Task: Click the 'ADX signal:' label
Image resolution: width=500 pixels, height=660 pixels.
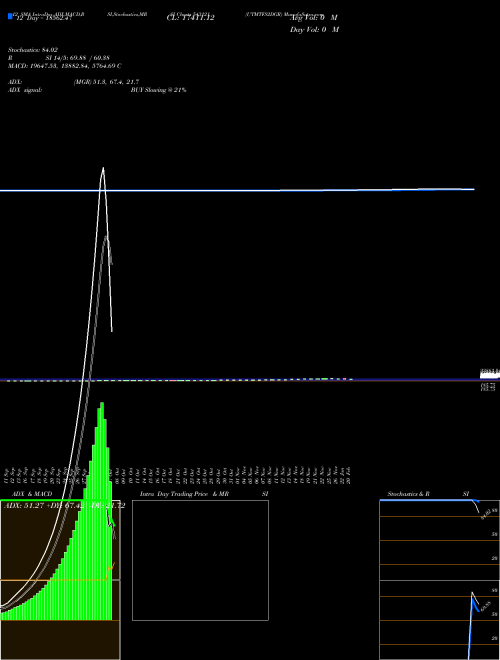Action: [25, 90]
